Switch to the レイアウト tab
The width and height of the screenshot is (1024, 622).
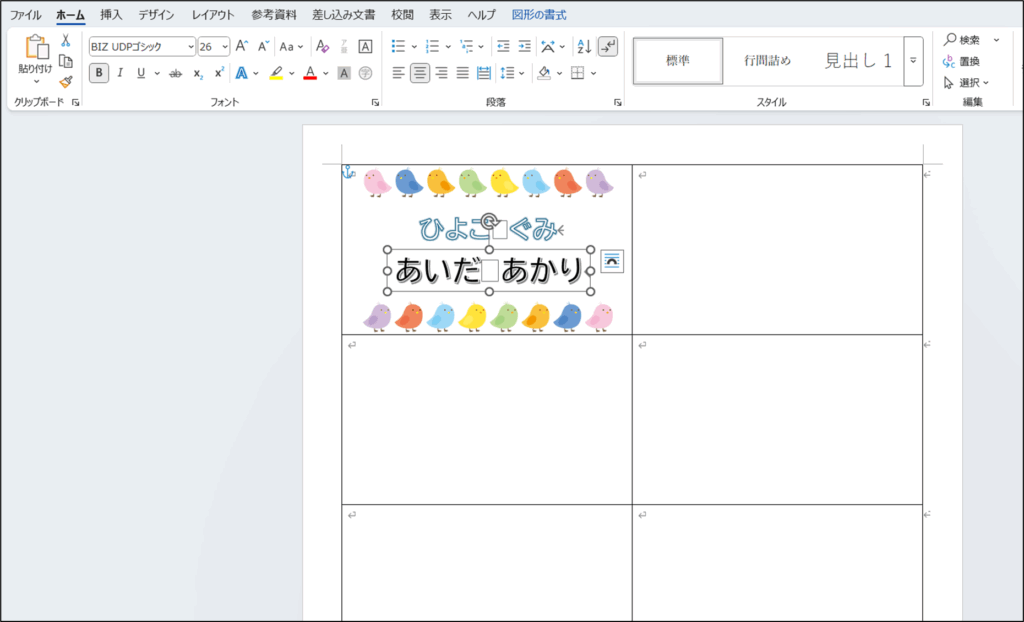(213, 14)
